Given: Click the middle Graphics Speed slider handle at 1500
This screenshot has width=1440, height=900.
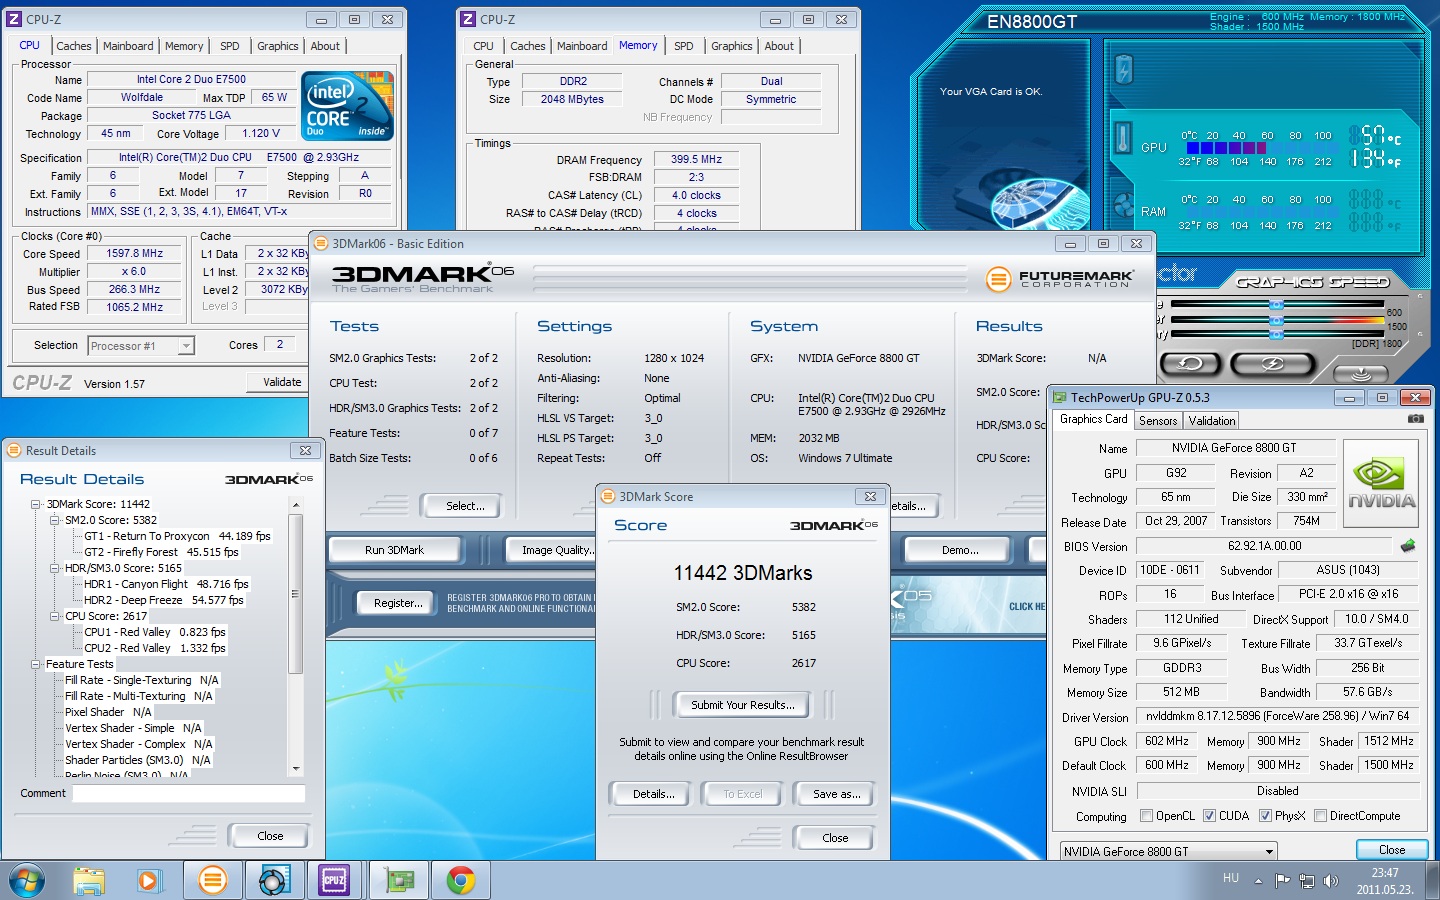Looking at the screenshot, I should 1276,321.
